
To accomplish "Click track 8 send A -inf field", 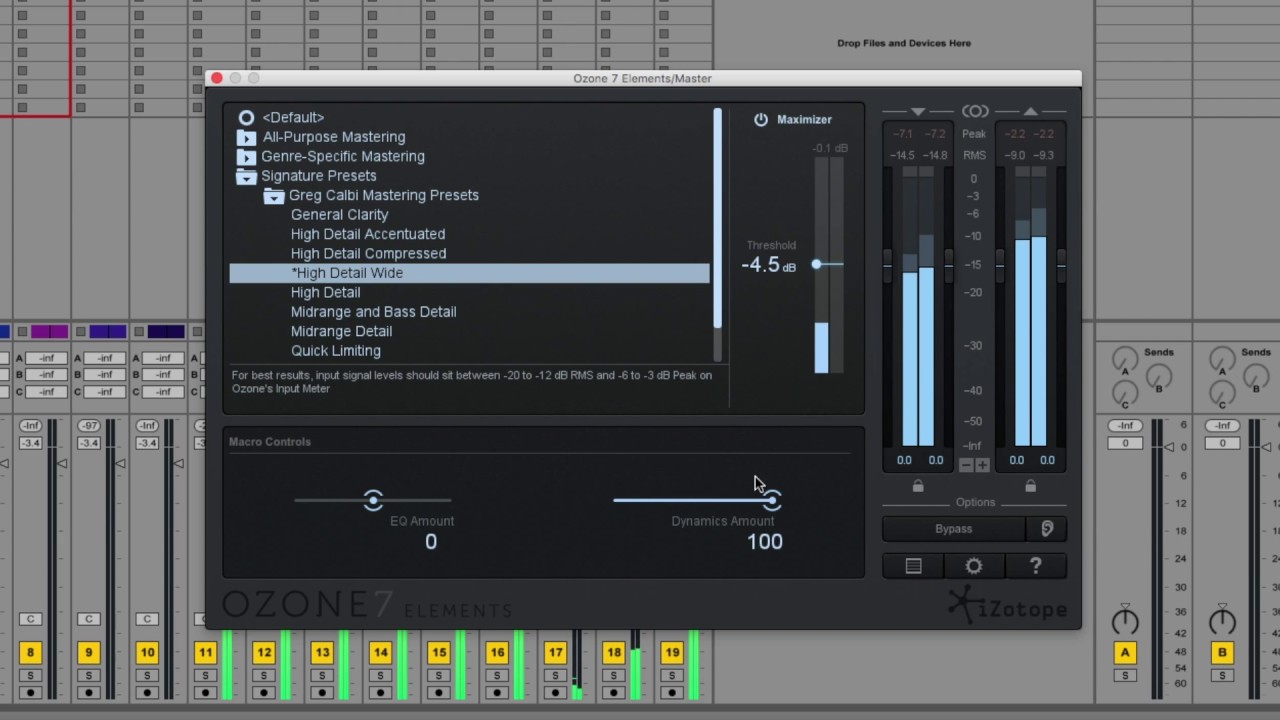I will point(46,358).
